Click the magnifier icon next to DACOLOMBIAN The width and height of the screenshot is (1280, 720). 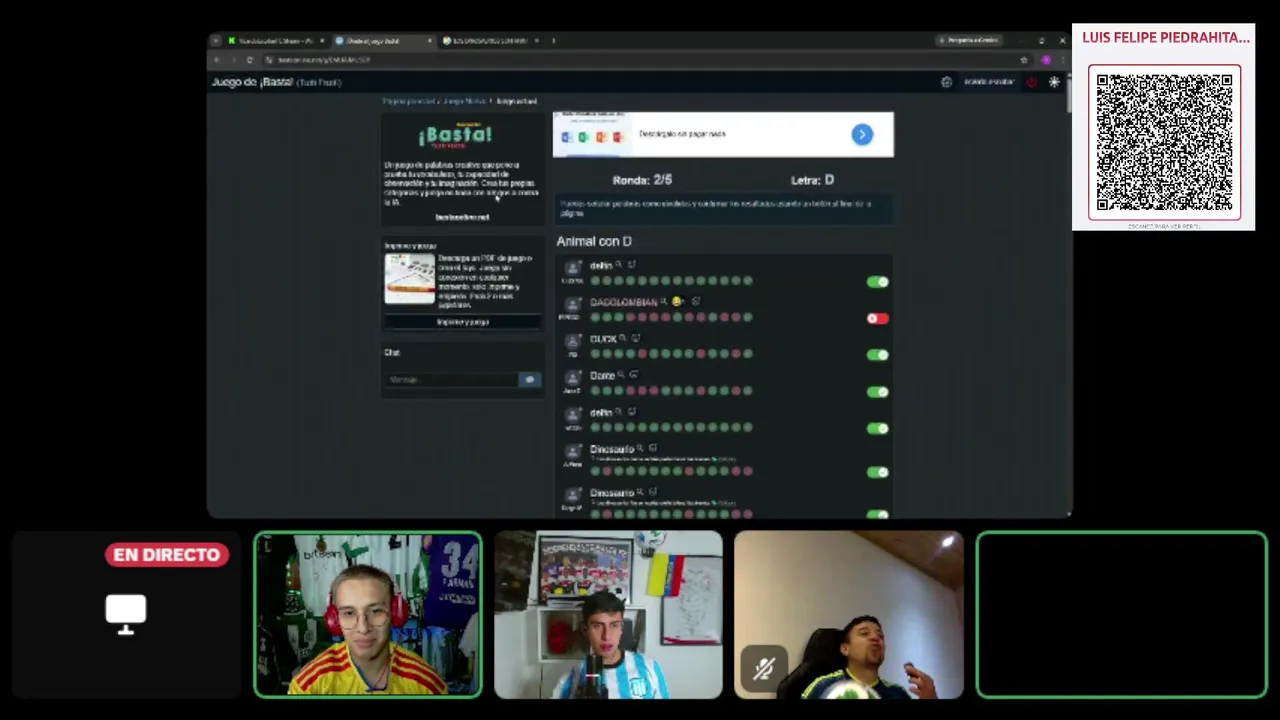663,301
